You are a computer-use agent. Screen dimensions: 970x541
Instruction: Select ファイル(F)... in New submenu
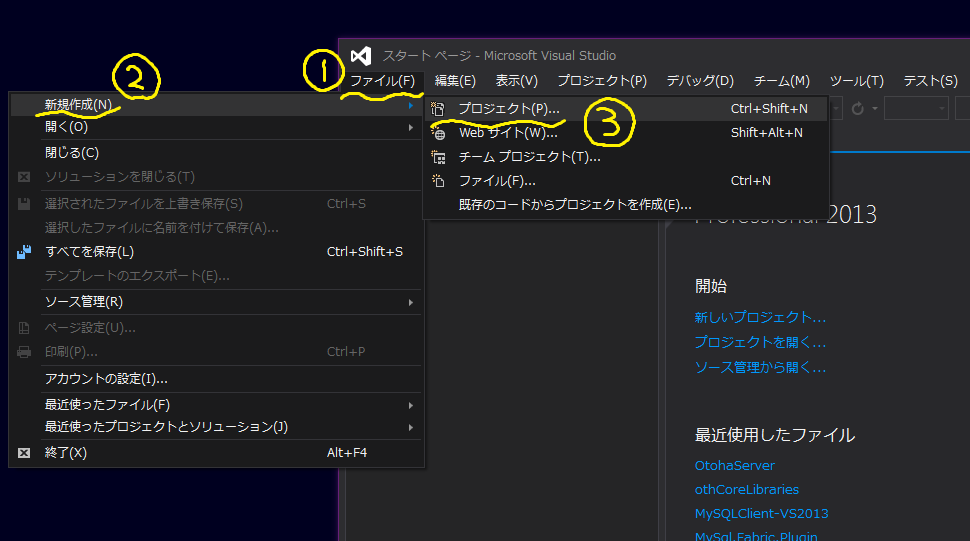tap(625, 181)
